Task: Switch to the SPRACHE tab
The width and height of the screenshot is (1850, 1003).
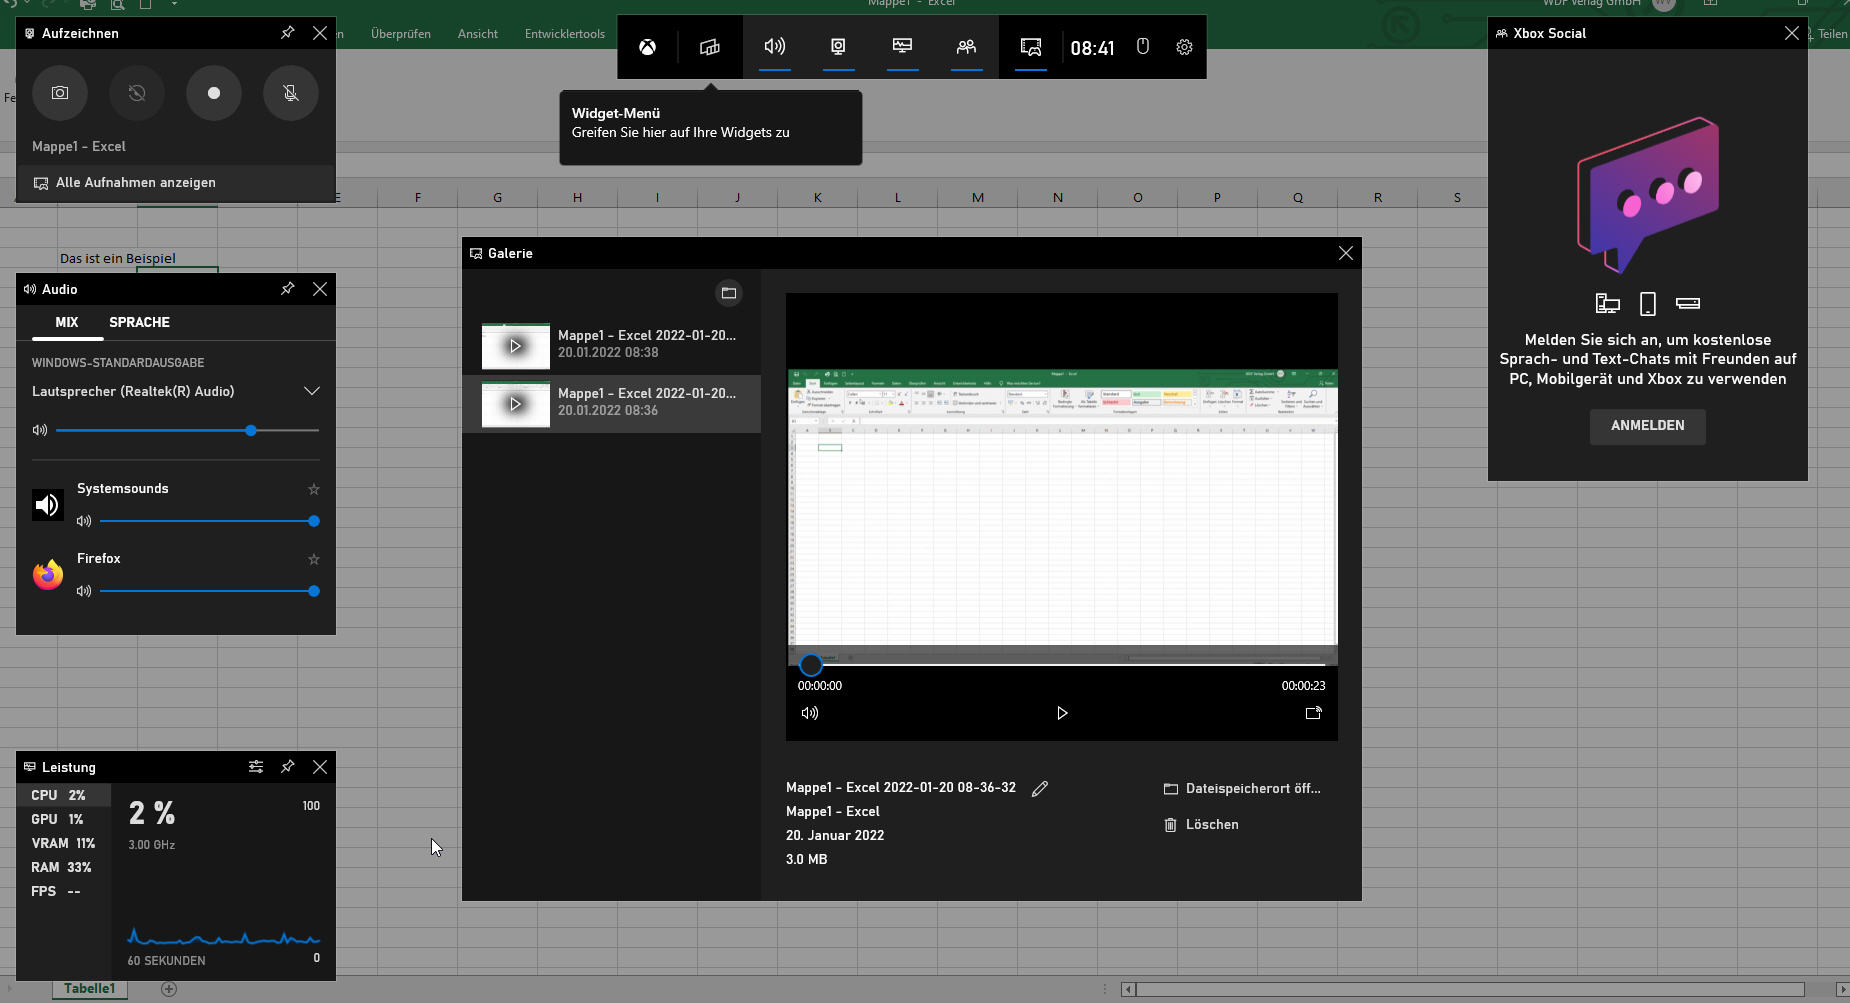Action: 139,322
